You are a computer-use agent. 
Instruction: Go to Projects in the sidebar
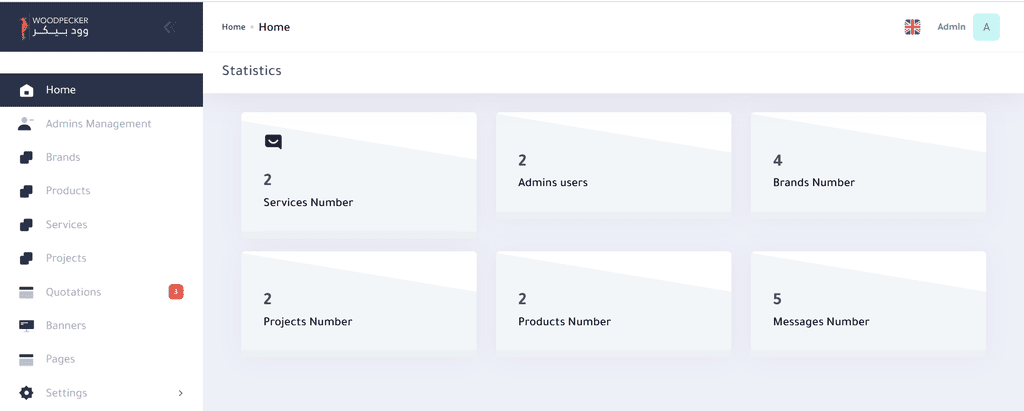pyautogui.click(x=66, y=258)
